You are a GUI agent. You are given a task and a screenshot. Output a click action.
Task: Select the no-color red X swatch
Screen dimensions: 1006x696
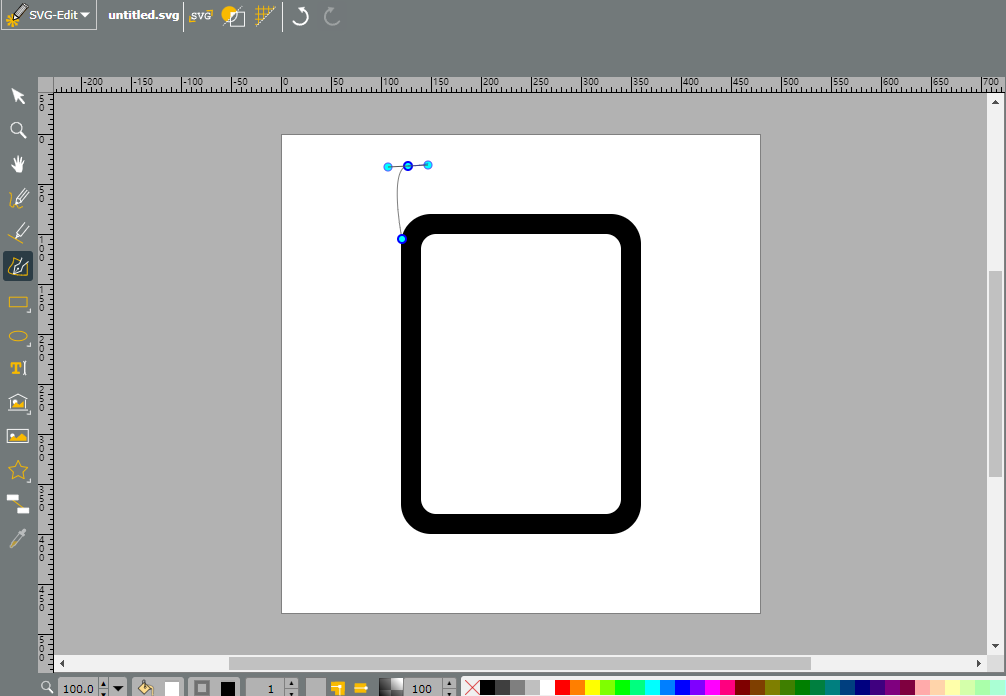(x=472, y=688)
